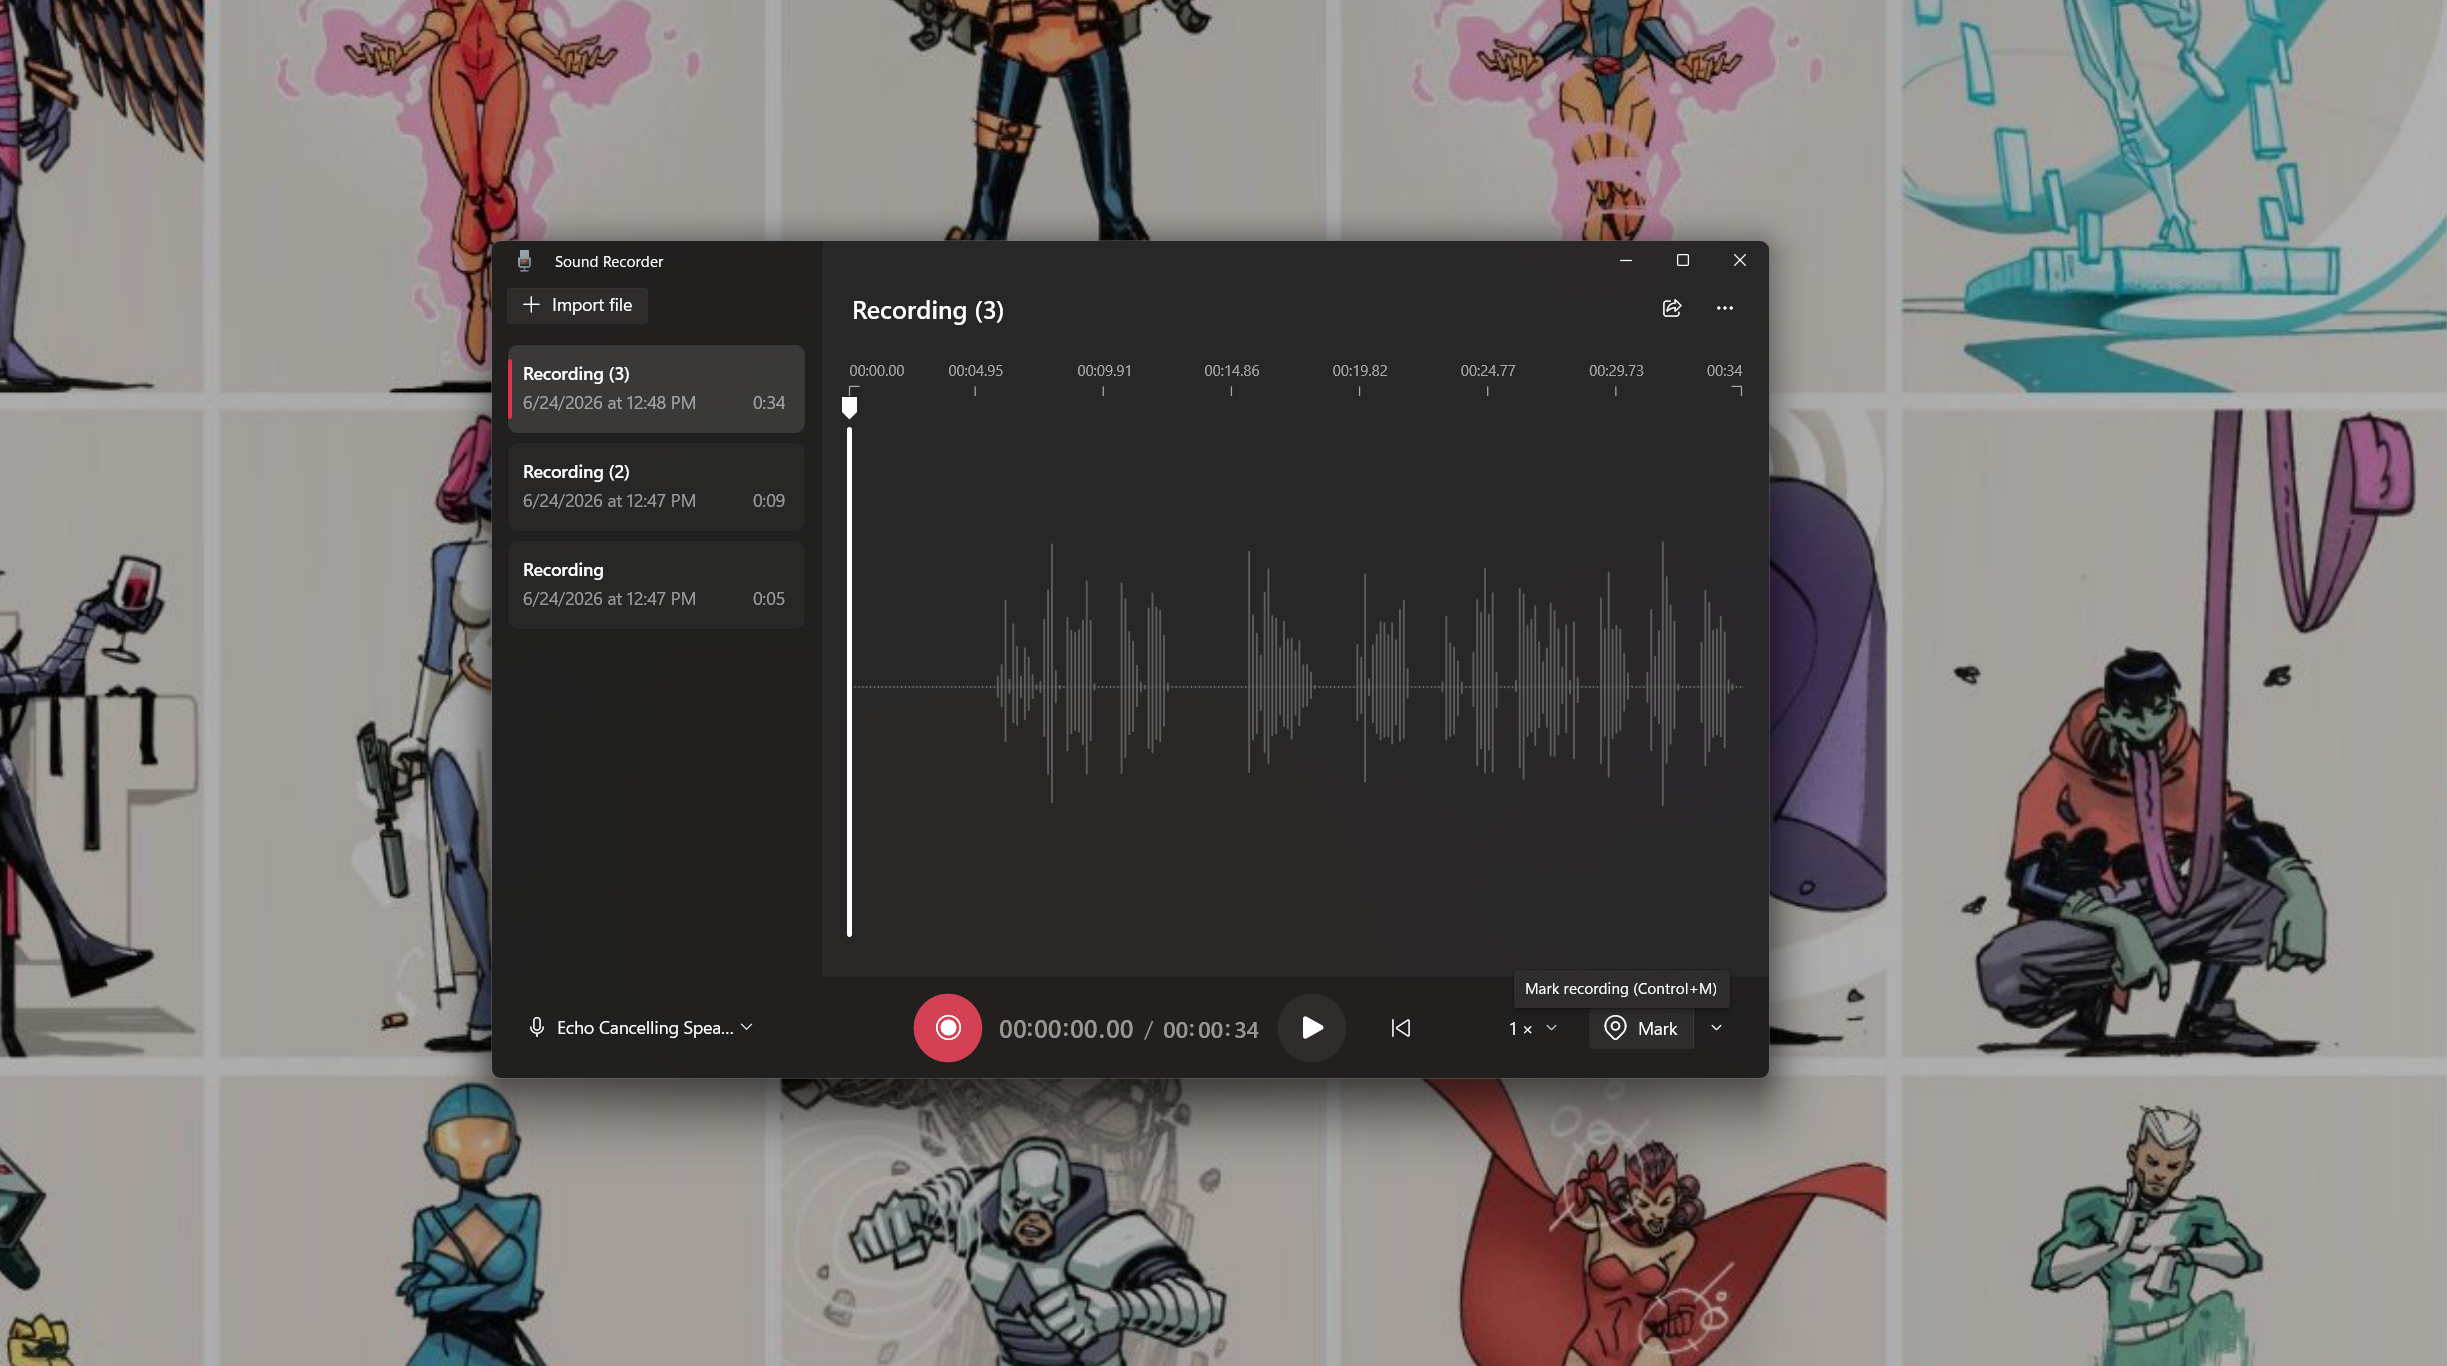Seek to 00:14.86 on the timeline
This screenshot has width=2447, height=1366.
click(x=1231, y=371)
